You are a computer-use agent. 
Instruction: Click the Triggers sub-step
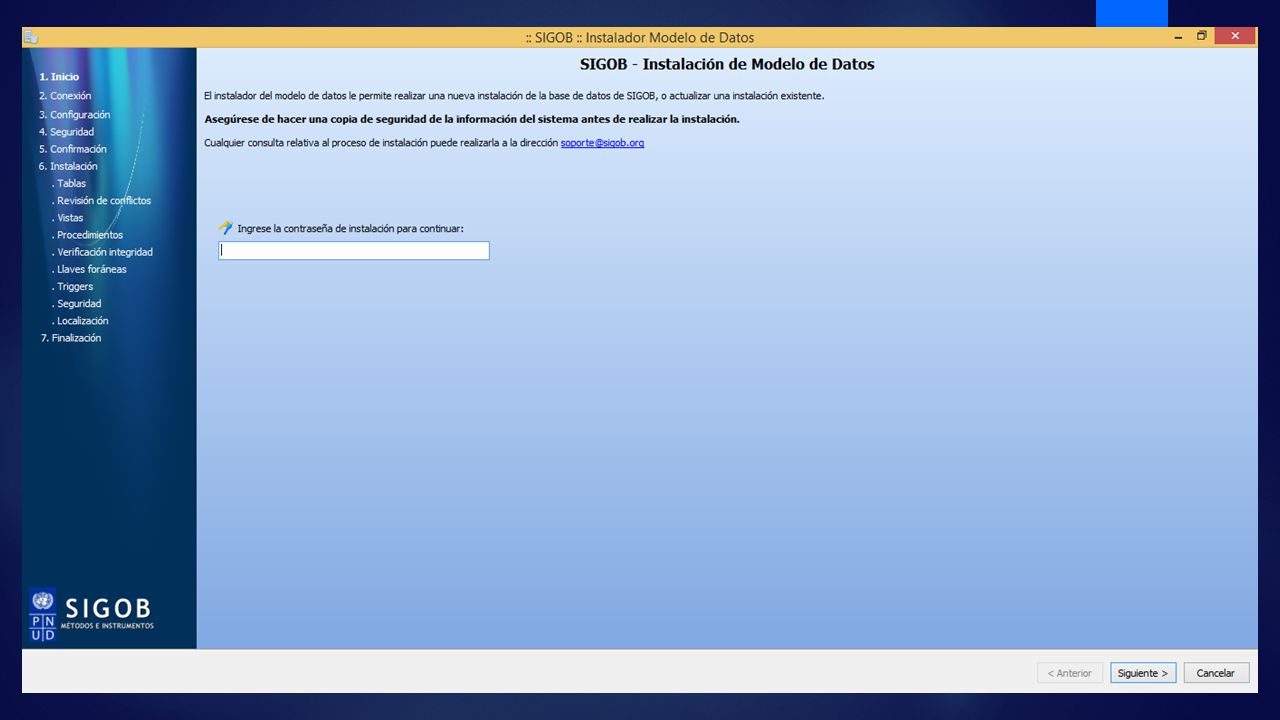[x=73, y=287]
